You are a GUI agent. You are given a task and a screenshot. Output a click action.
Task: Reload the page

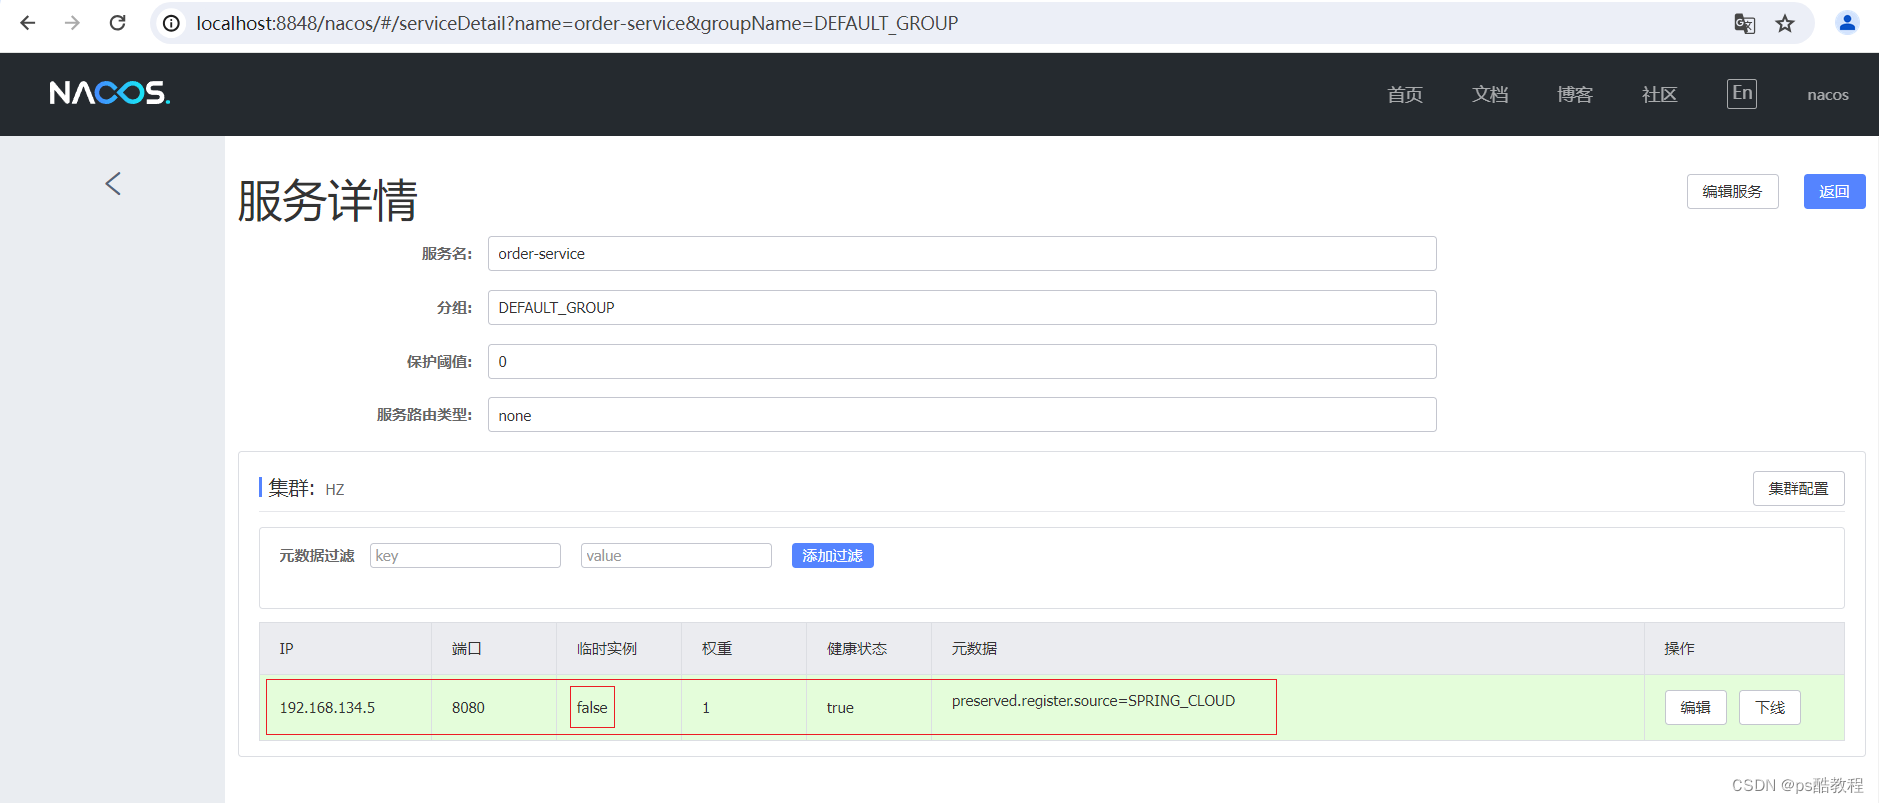[x=117, y=23]
